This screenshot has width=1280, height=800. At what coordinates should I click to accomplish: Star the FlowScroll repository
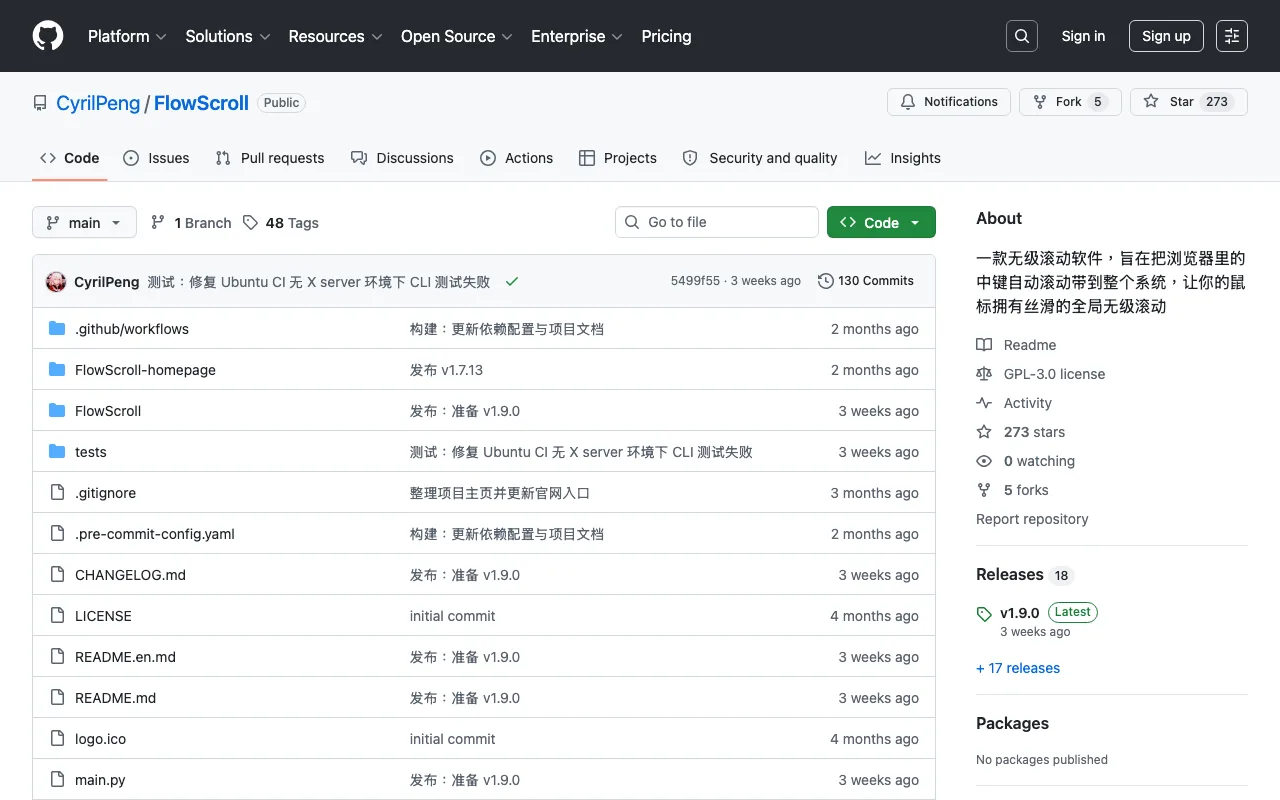(1189, 102)
